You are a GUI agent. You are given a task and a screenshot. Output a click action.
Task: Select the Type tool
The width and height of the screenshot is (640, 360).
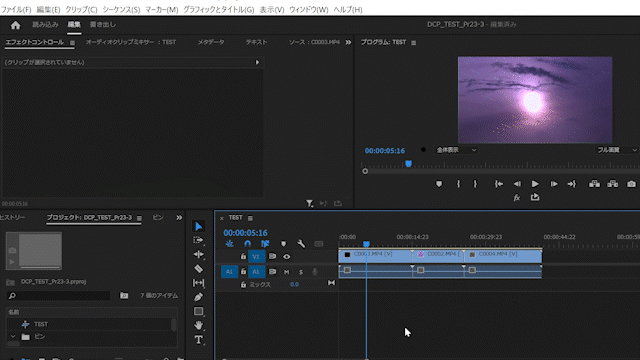[198, 340]
